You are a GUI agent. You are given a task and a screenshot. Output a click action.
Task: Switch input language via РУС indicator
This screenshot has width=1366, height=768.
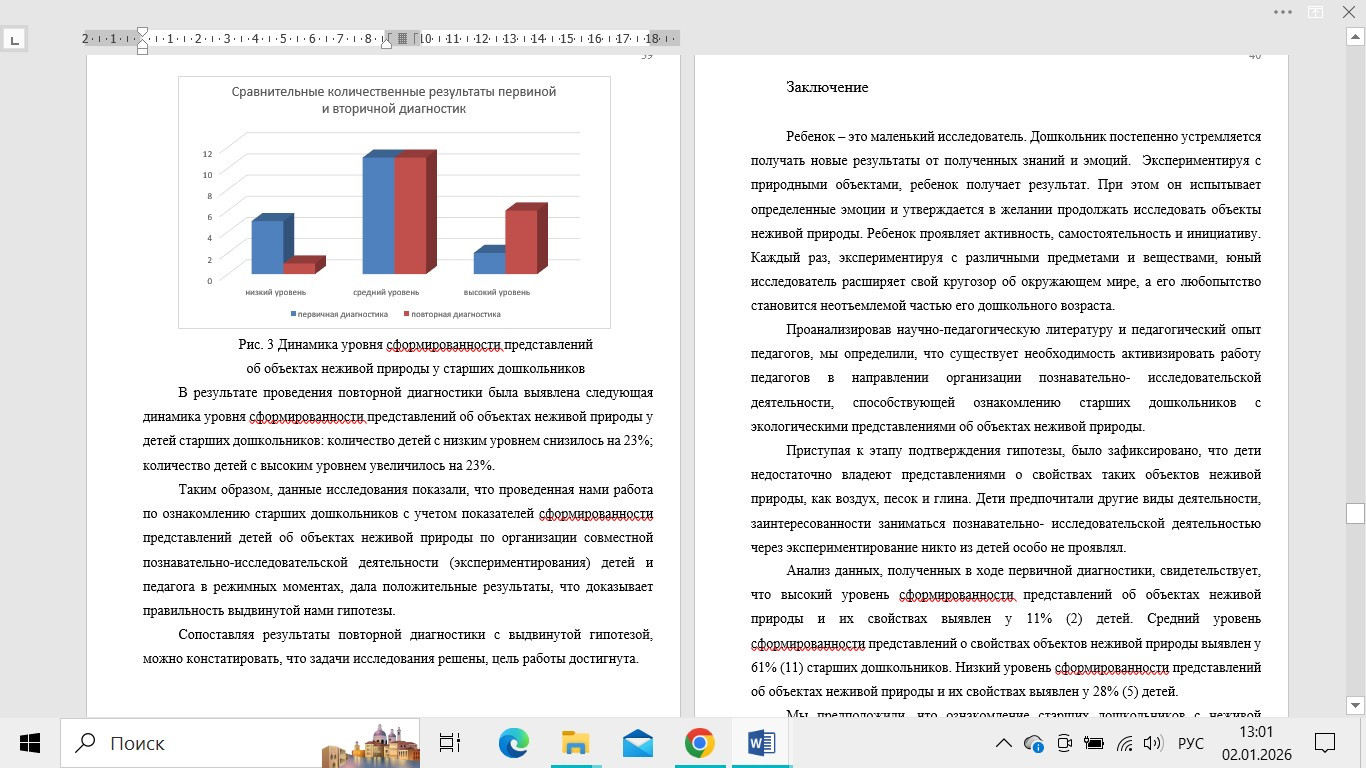point(1191,743)
